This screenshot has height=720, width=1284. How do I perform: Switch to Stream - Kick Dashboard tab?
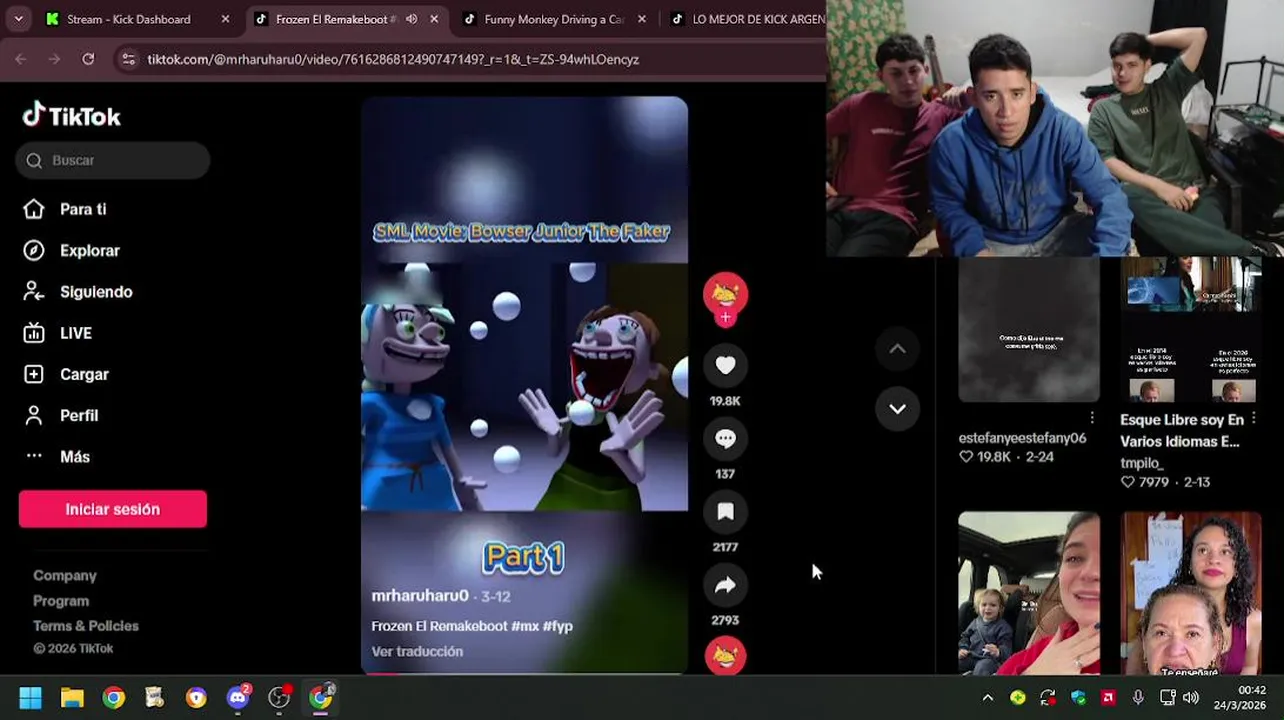pos(128,19)
